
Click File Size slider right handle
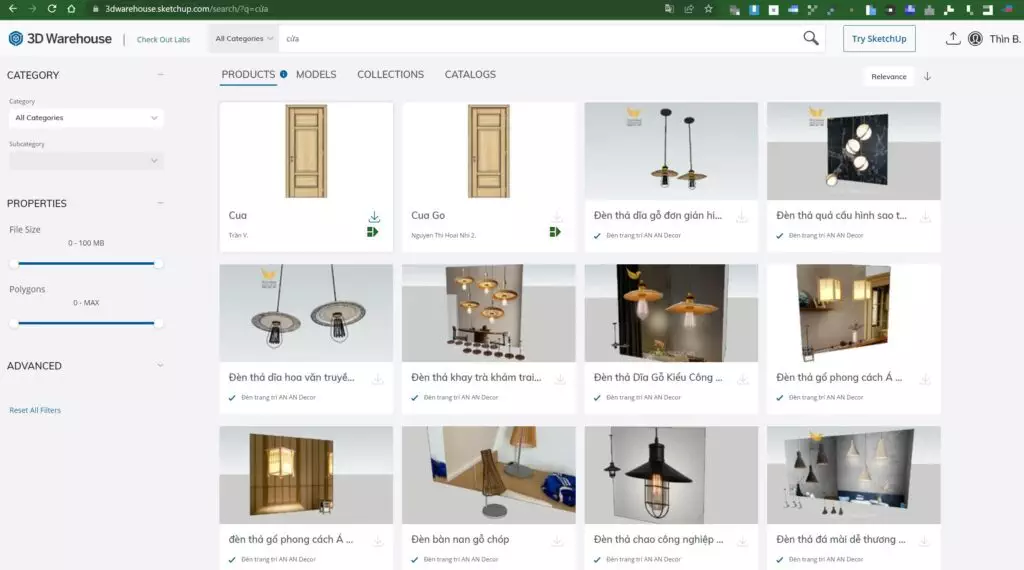159,264
